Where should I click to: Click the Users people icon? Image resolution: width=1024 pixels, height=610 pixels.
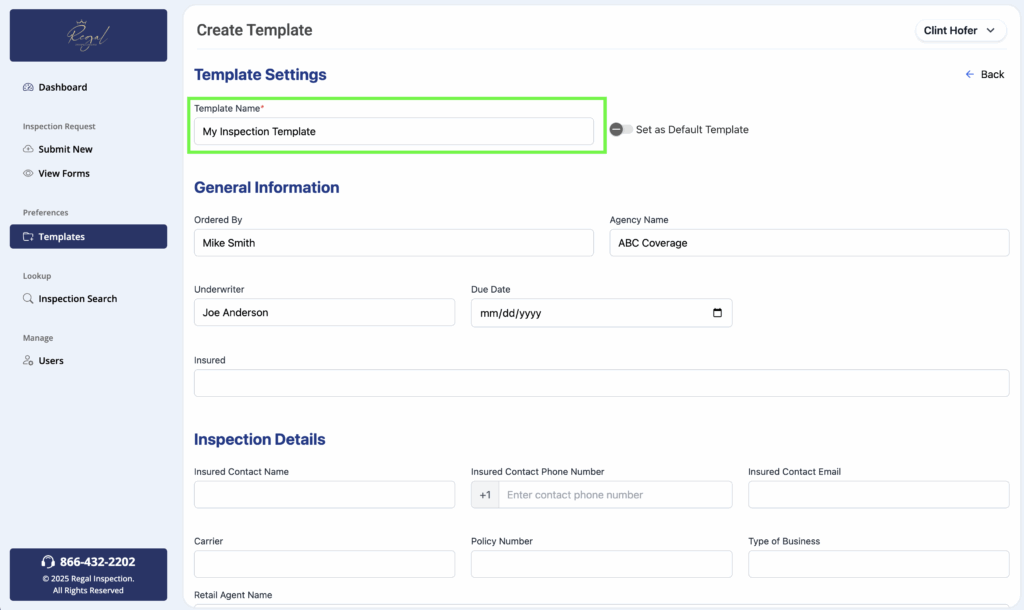28,361
